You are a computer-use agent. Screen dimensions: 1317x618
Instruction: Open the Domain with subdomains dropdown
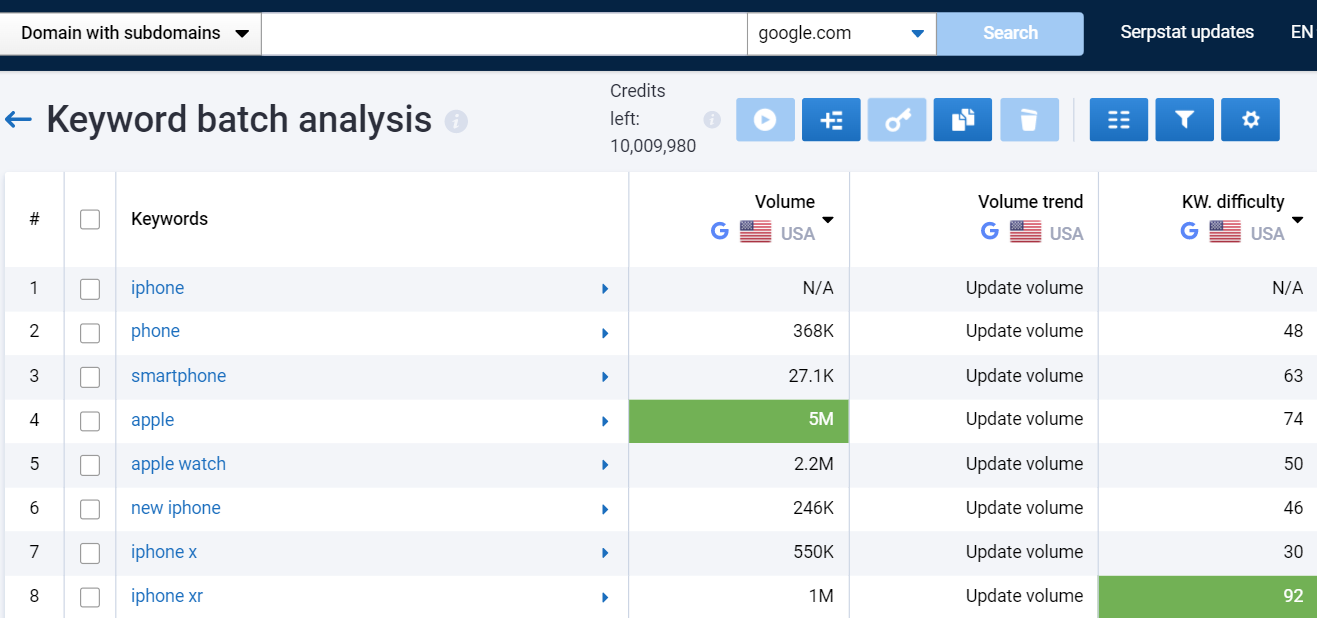point(130,33)
